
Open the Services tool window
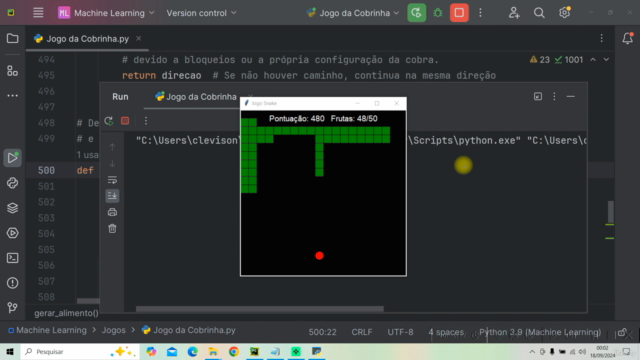click(13, 233)
